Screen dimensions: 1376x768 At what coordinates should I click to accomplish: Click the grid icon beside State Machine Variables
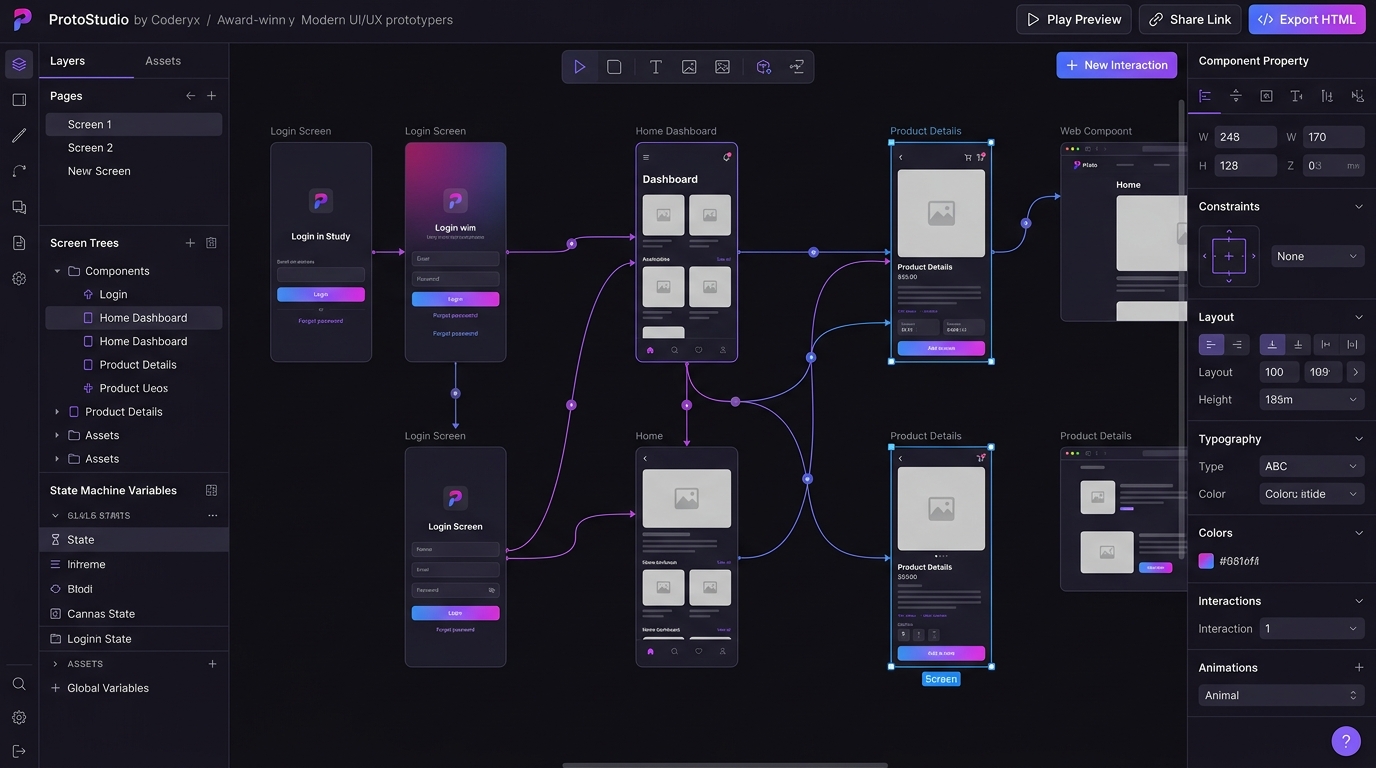211,490
